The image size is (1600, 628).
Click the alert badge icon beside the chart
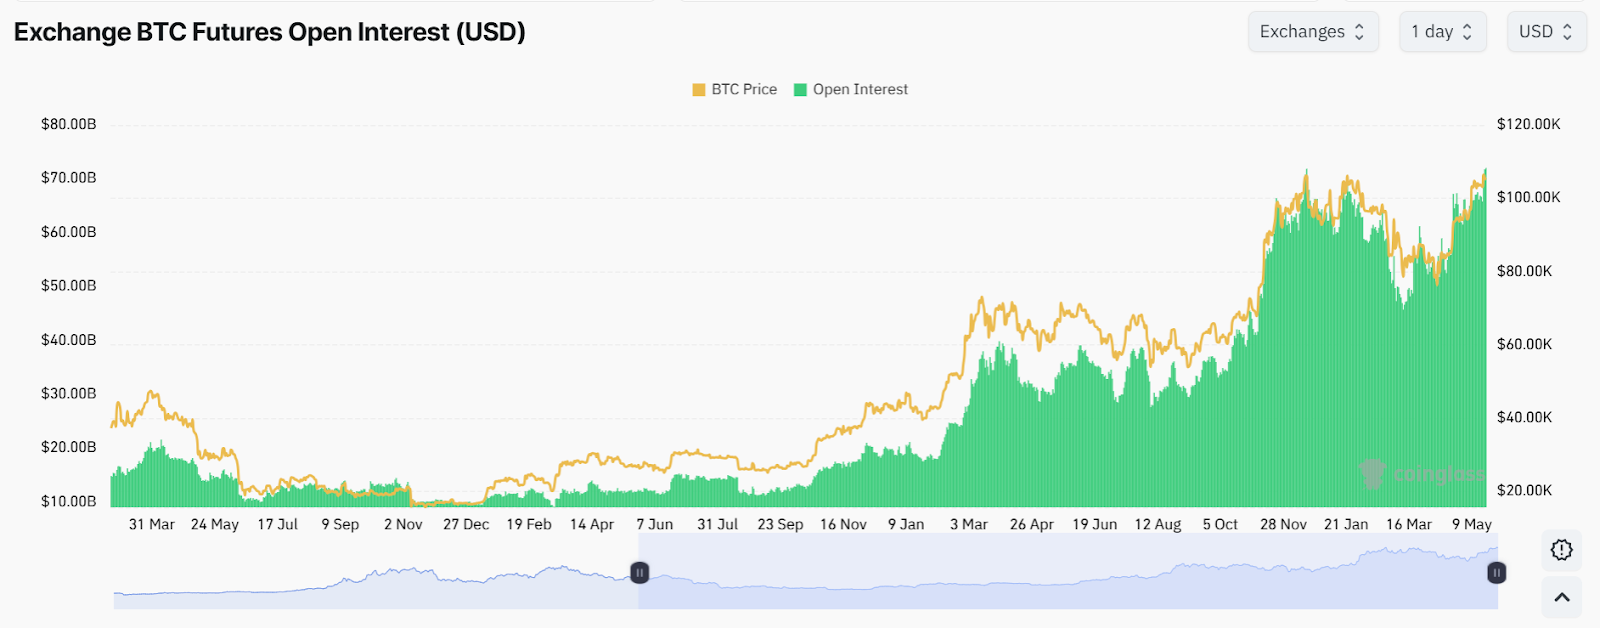click(x=1561, y=550)
